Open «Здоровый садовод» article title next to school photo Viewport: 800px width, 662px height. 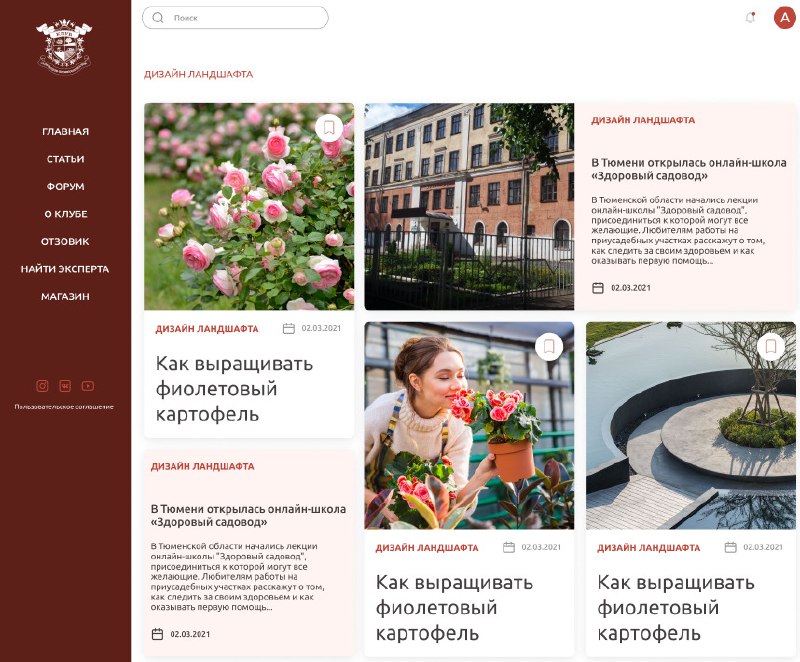coord(689,169)
